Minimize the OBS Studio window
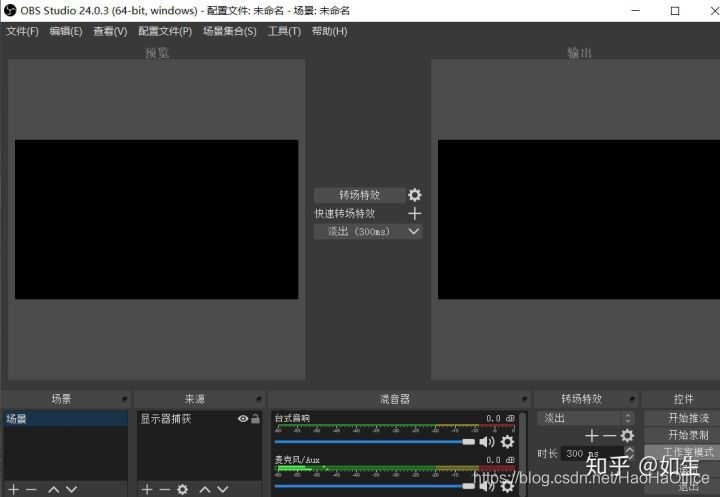This screenshot has height=497, width=720. point(636,11)
